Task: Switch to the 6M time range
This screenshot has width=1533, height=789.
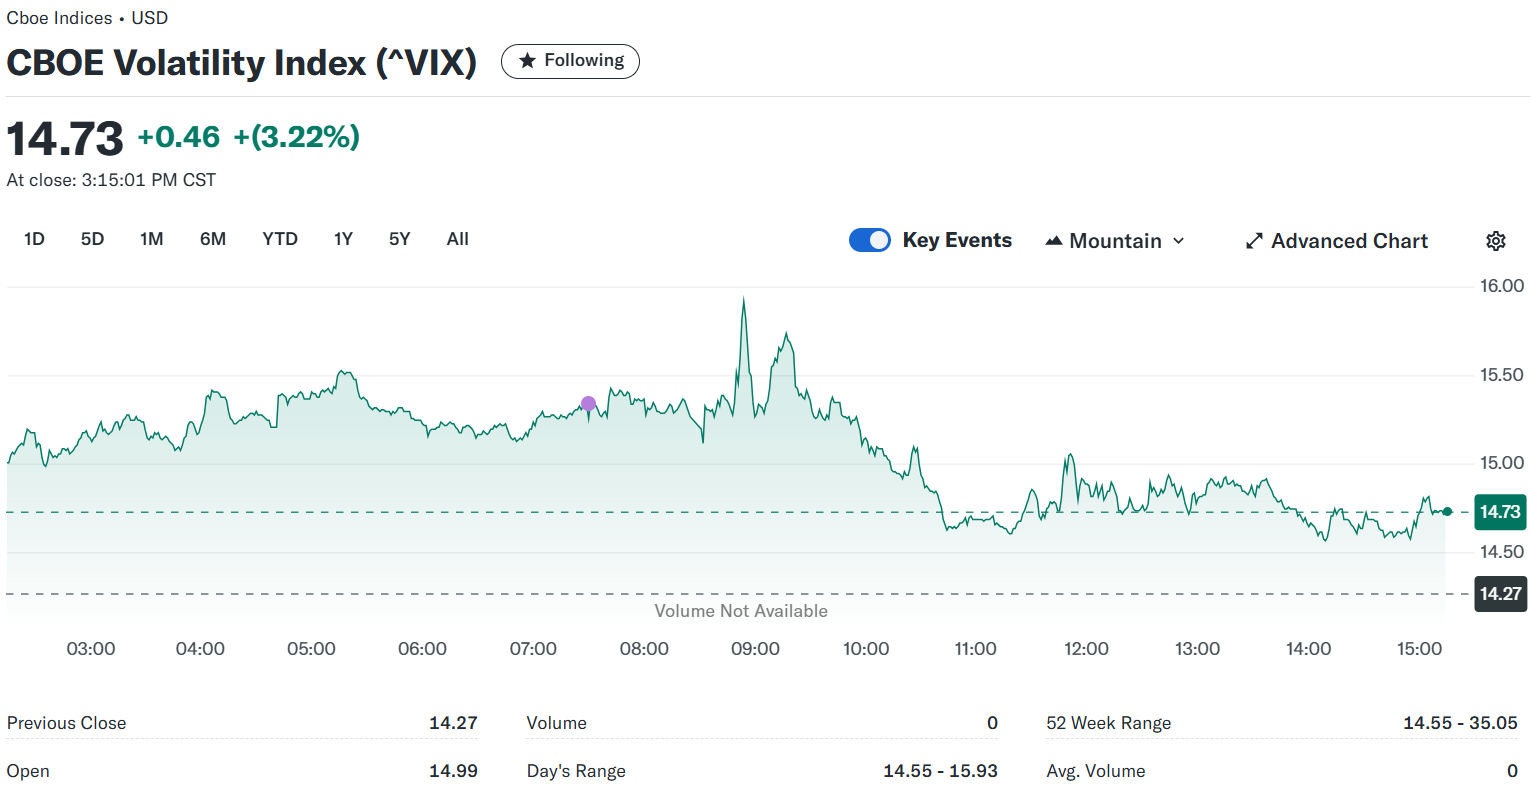Action: 213,239
